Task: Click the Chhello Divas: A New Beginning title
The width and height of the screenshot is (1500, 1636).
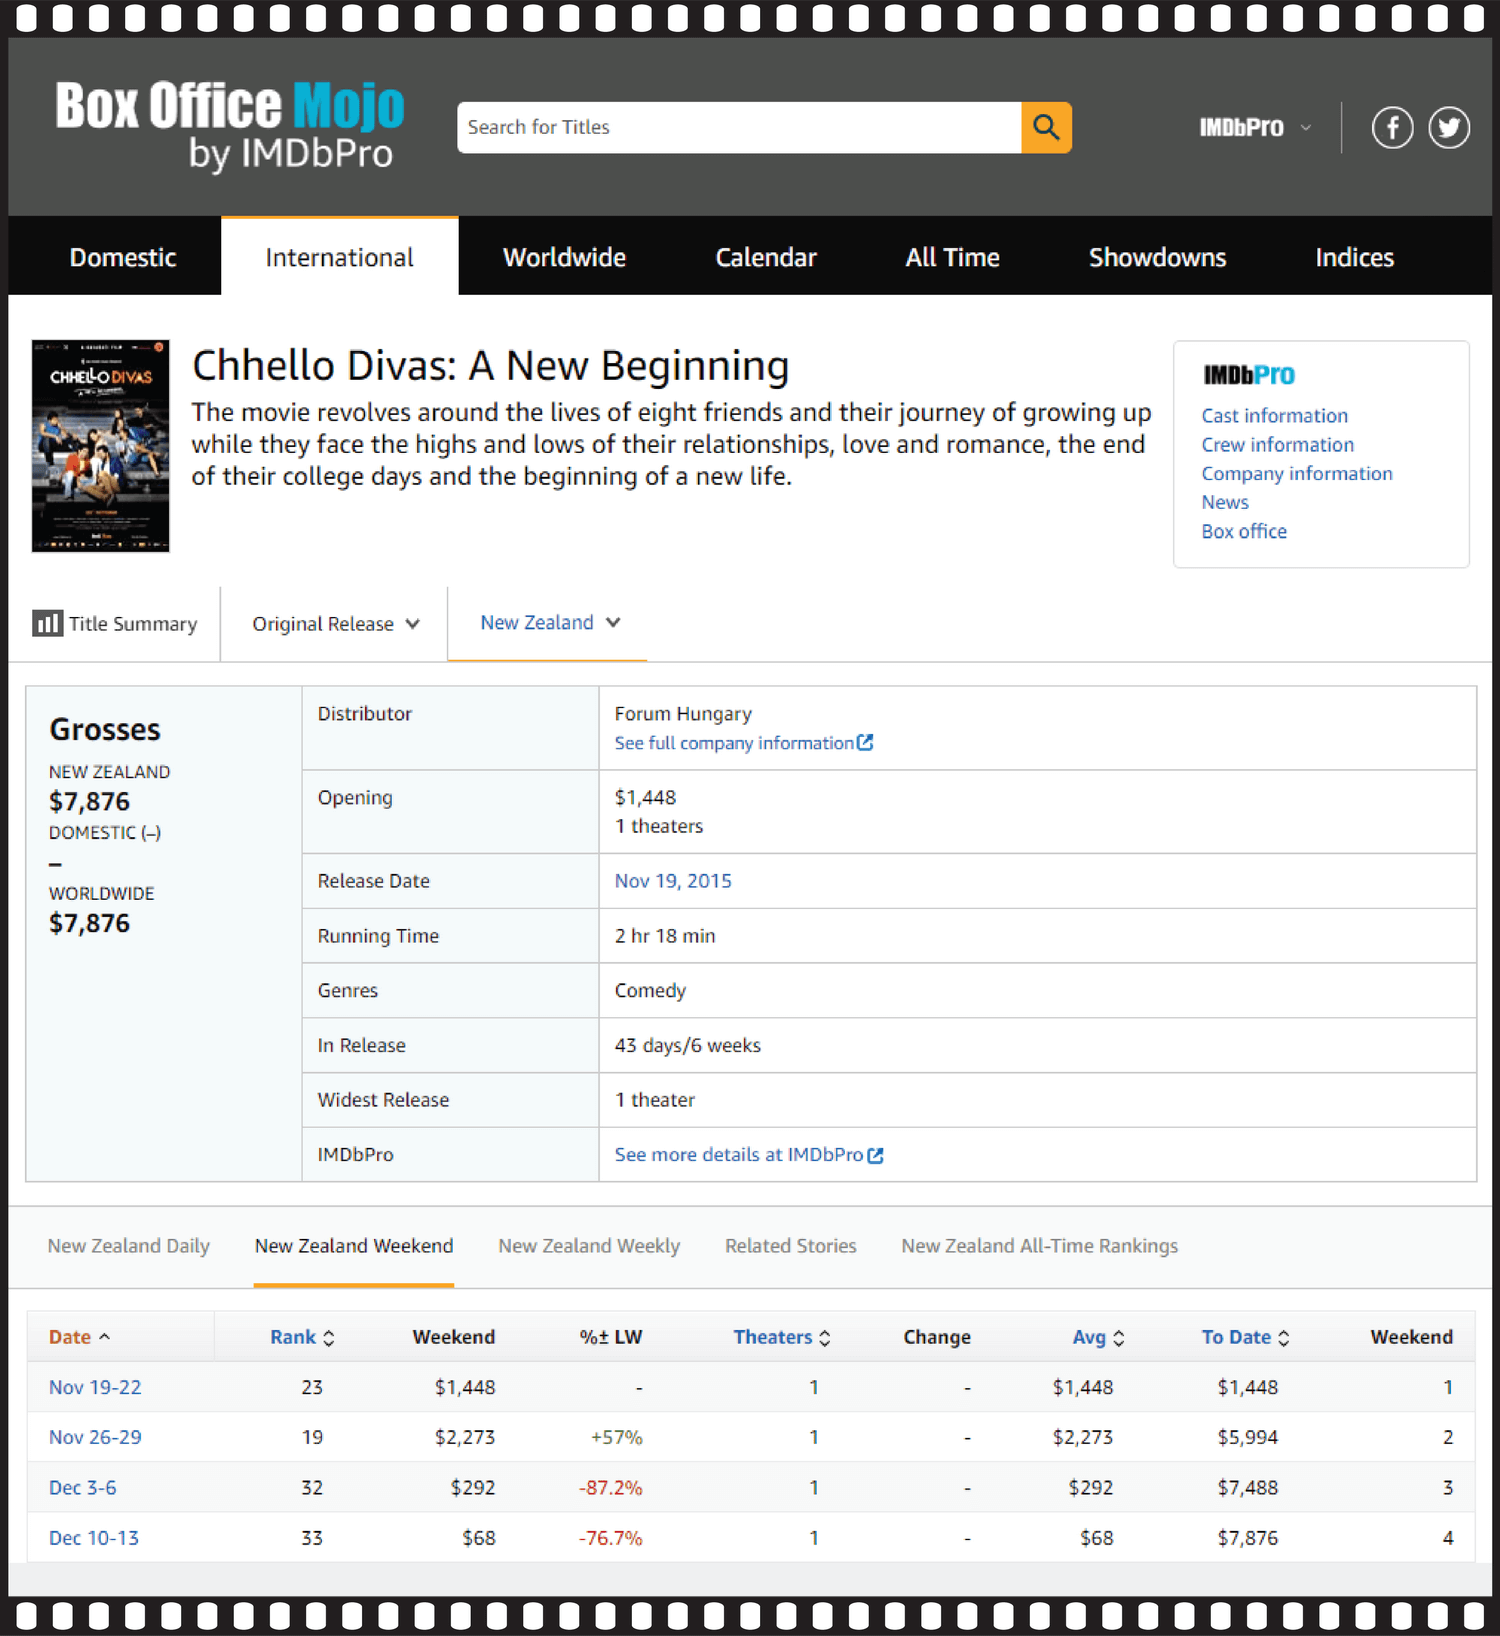Action: point(490,366)
